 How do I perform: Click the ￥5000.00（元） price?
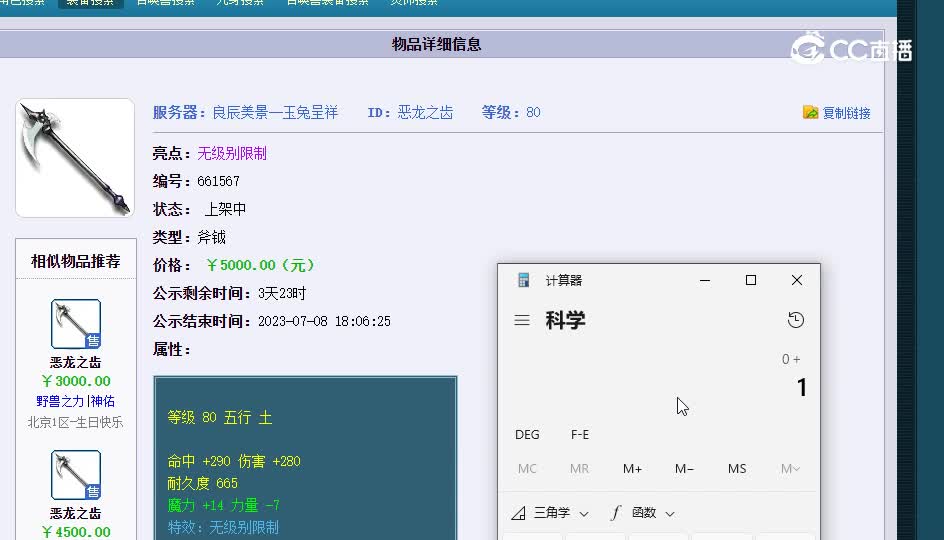[x=260, y=265]
